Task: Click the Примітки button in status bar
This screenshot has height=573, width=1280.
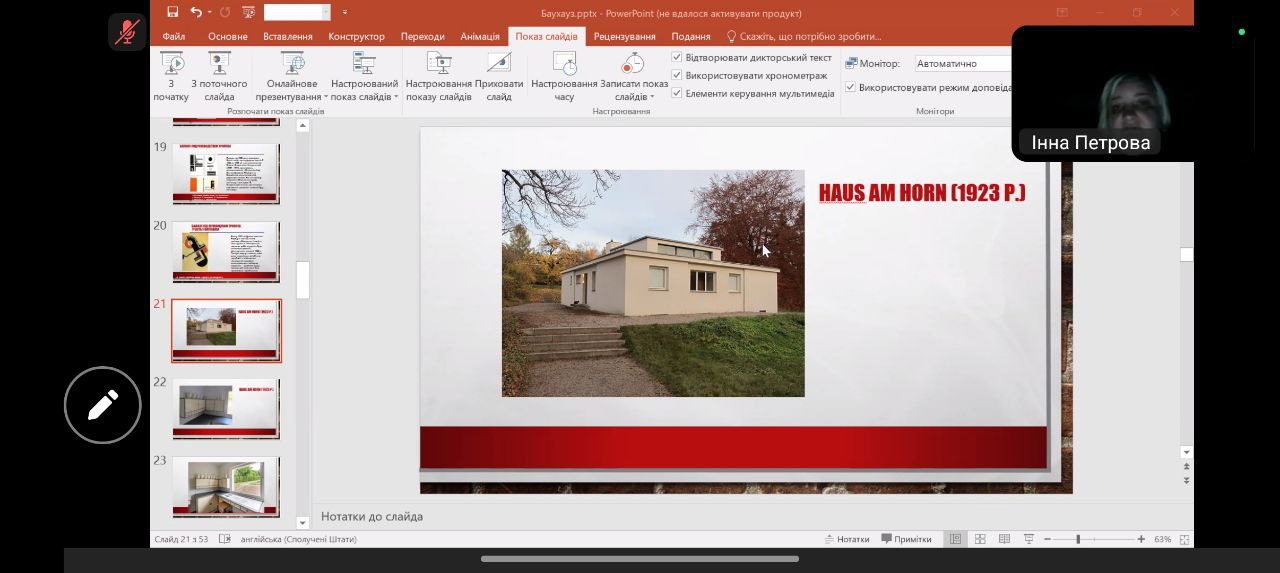Action: click(x=906, y=539)
